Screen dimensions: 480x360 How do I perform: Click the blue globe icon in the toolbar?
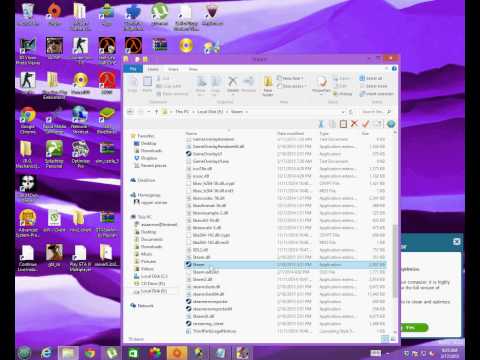(x=391, y=124)
